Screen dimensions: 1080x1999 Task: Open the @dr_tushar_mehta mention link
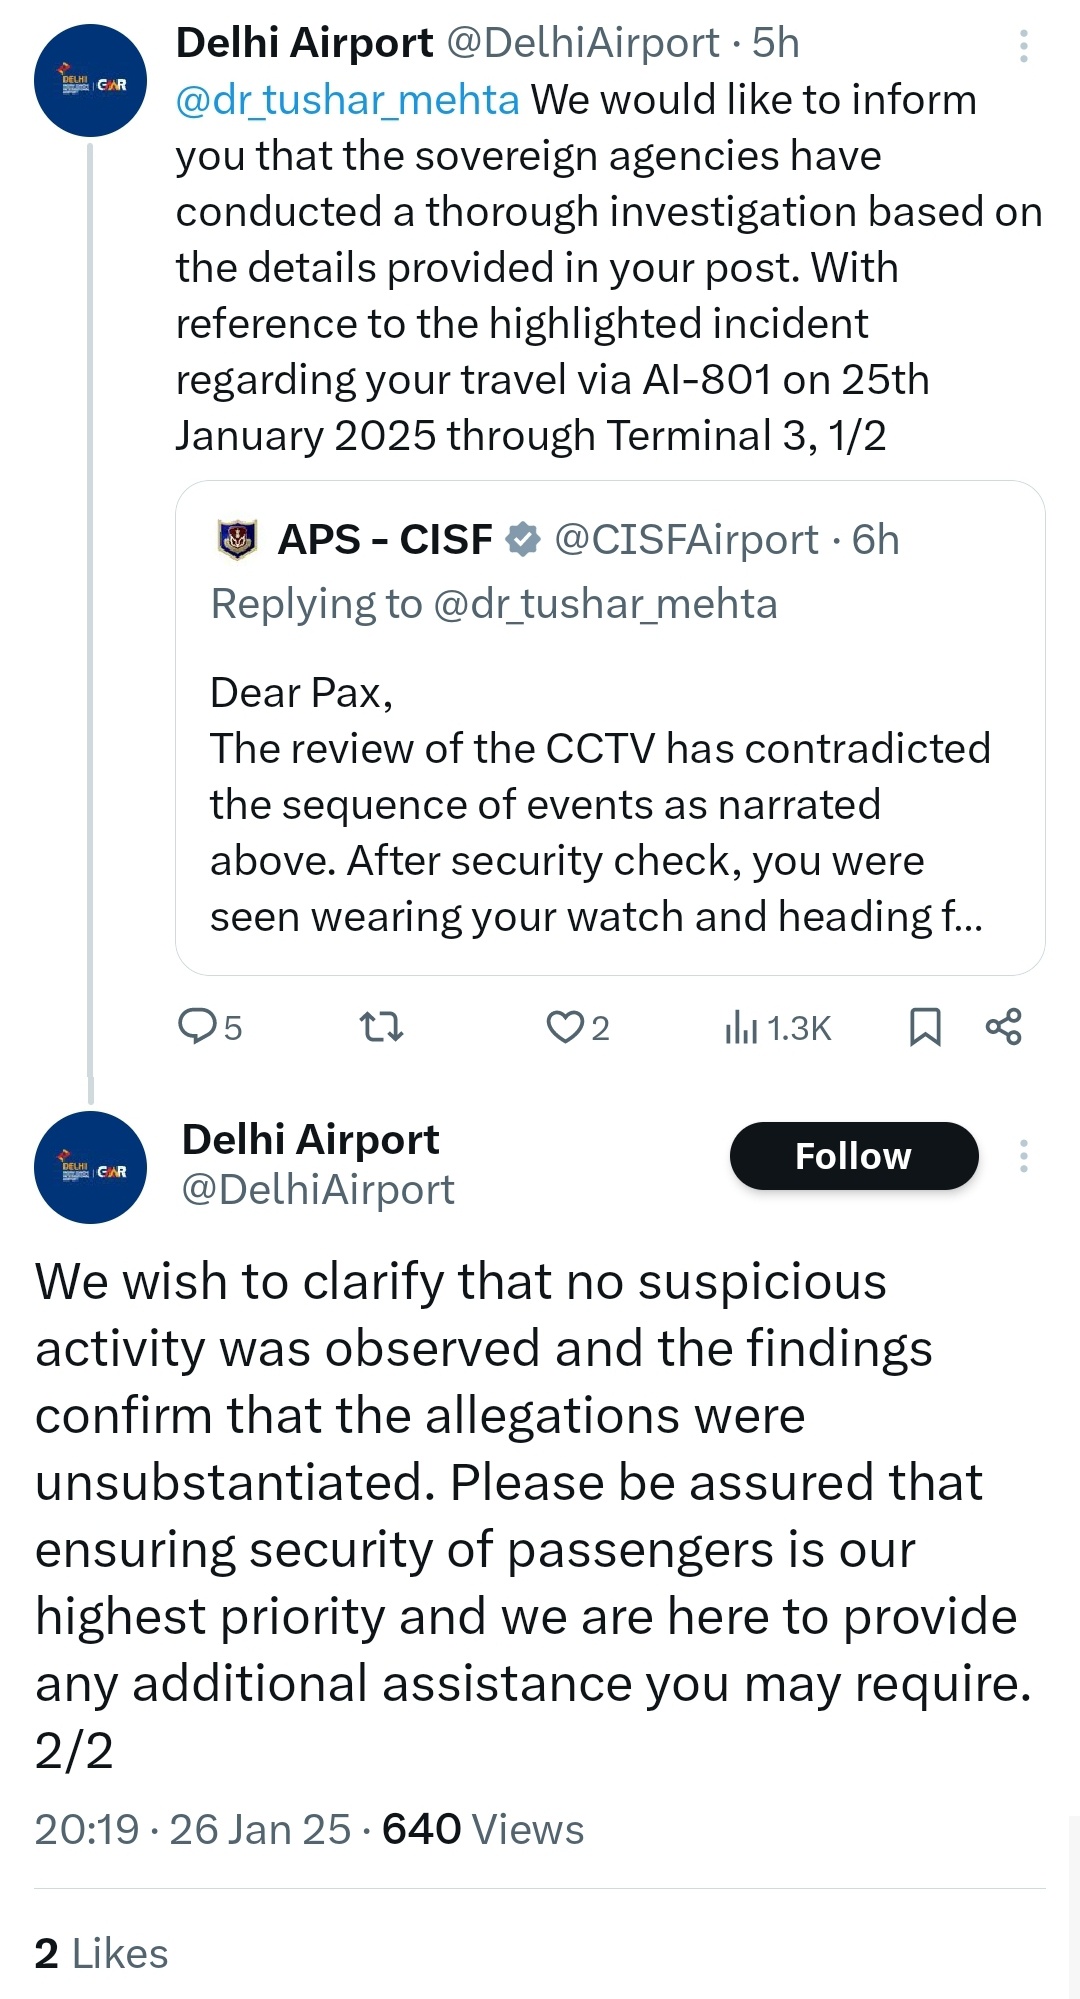(348, 100)
